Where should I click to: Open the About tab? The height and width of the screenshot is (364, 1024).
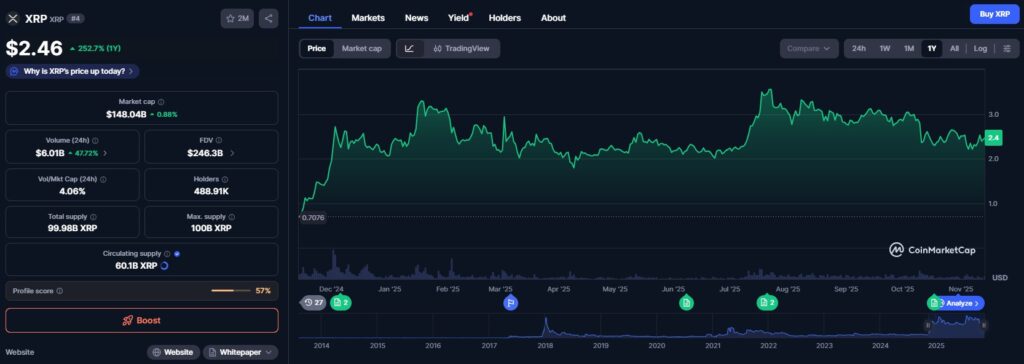coord(553,18)
